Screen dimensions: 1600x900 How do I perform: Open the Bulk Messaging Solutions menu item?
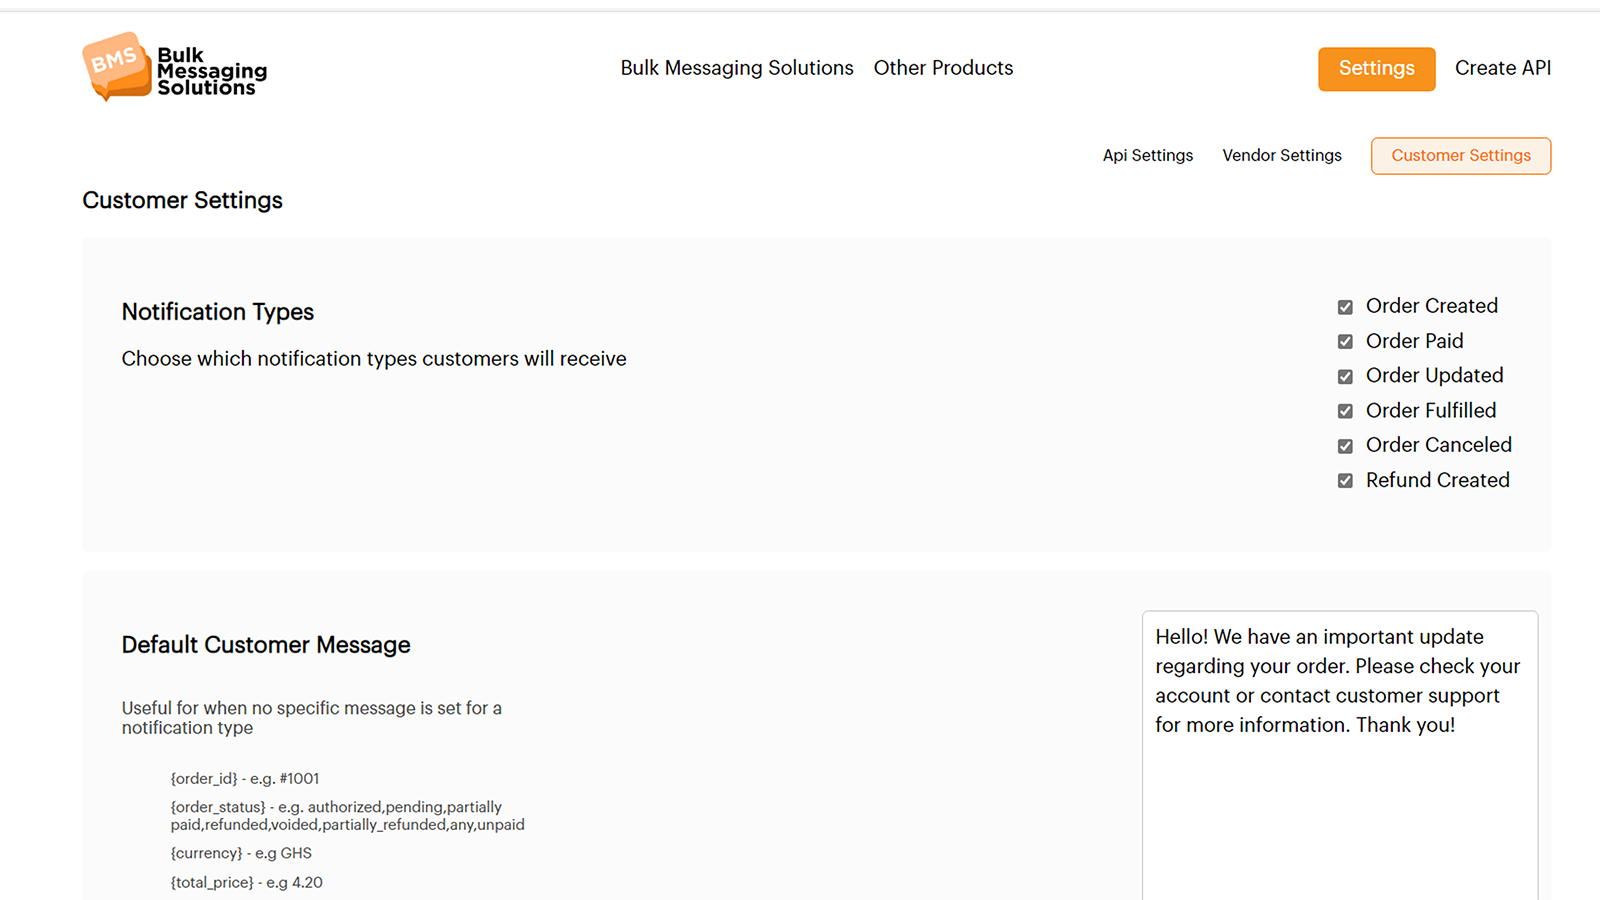click(x=737, y=68)
